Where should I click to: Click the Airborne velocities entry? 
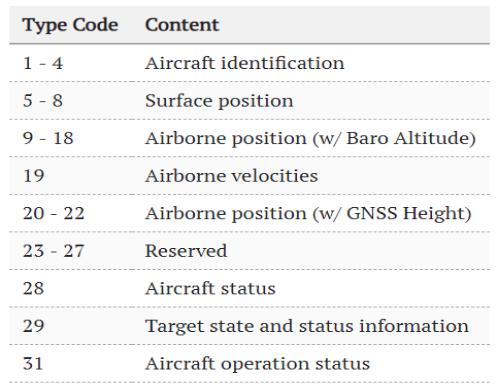coord(231,176)
